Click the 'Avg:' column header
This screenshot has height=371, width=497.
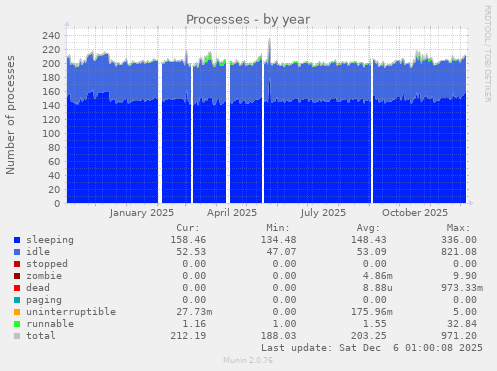coord(368,228)
